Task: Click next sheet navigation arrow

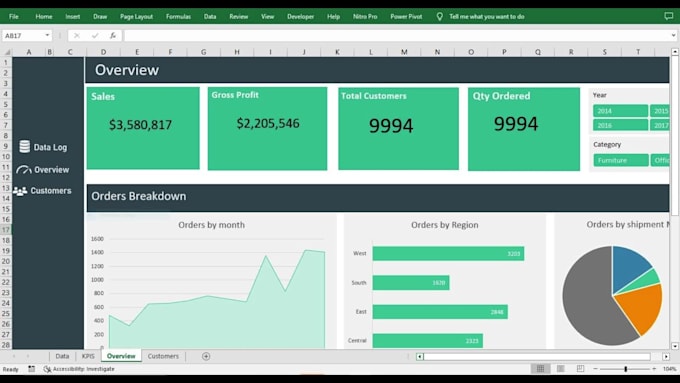Action: [x=28, y=356]
